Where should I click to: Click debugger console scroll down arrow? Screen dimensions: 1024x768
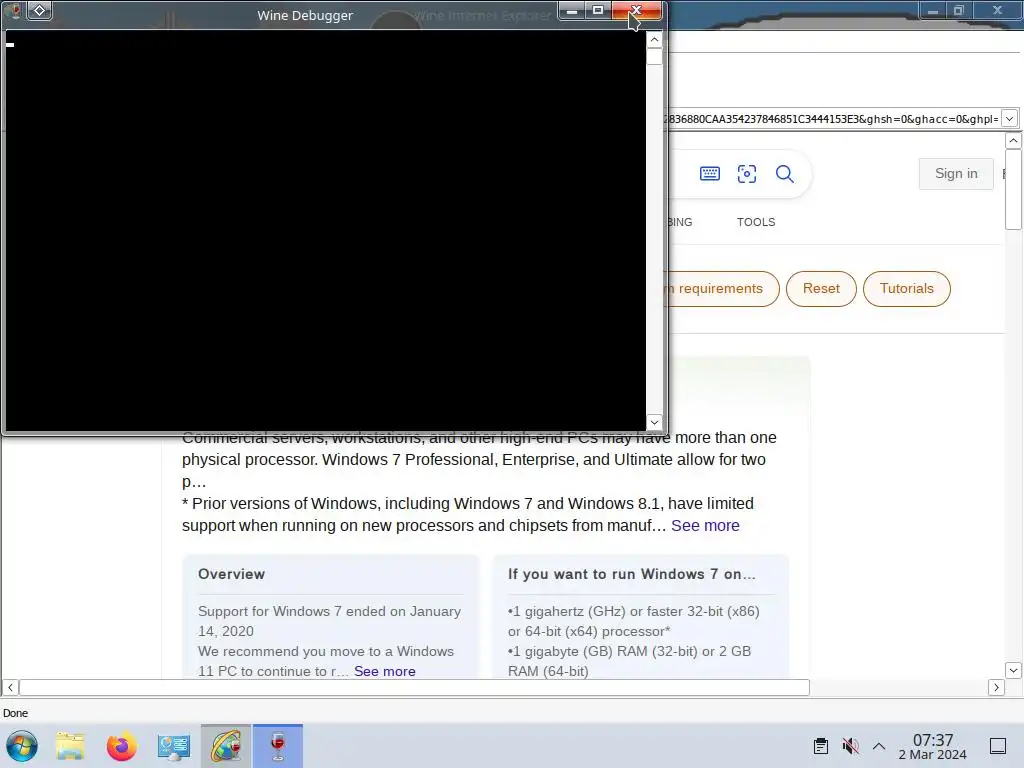[654, 423]
